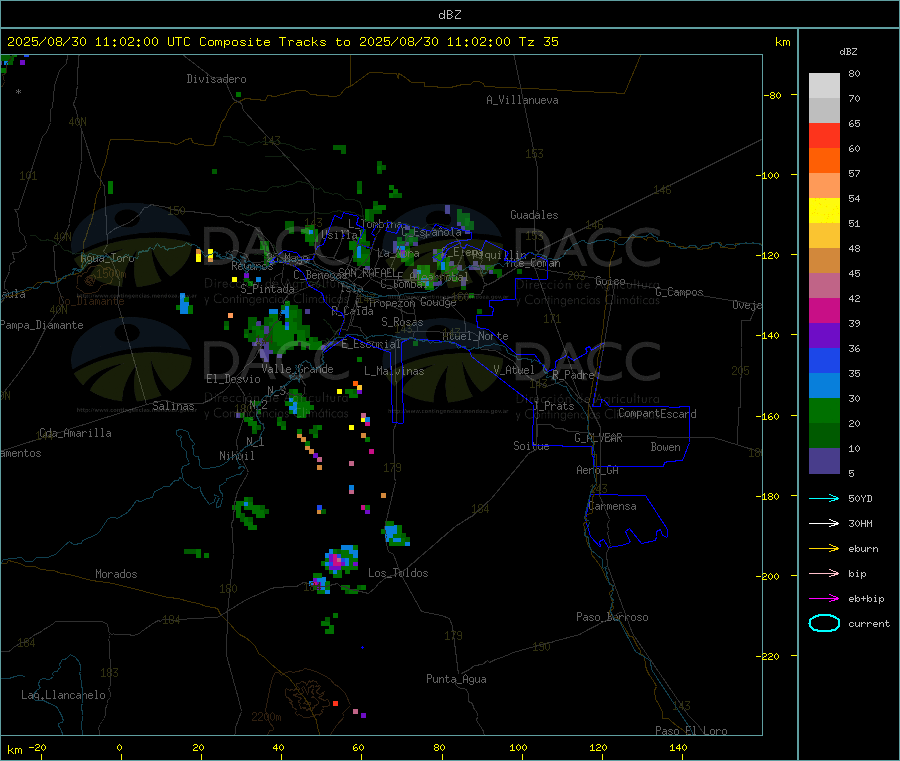Click the red pixel inside the volcano contour
The image size is (900, 761).
click(335, 703)
